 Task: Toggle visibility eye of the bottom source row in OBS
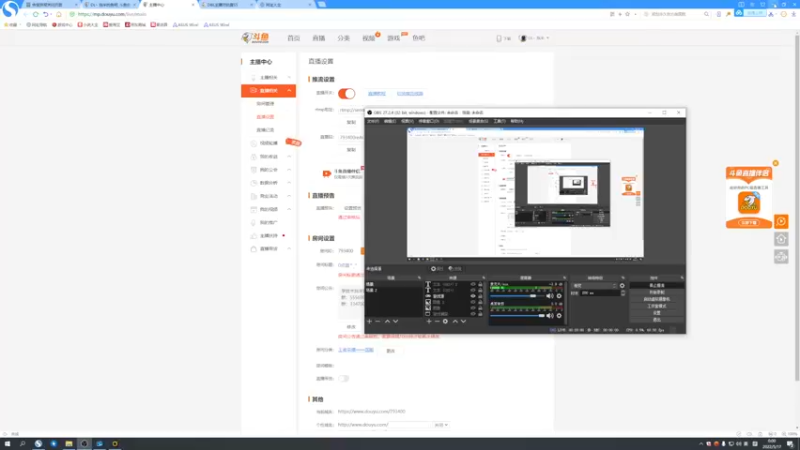click(473, 314)
